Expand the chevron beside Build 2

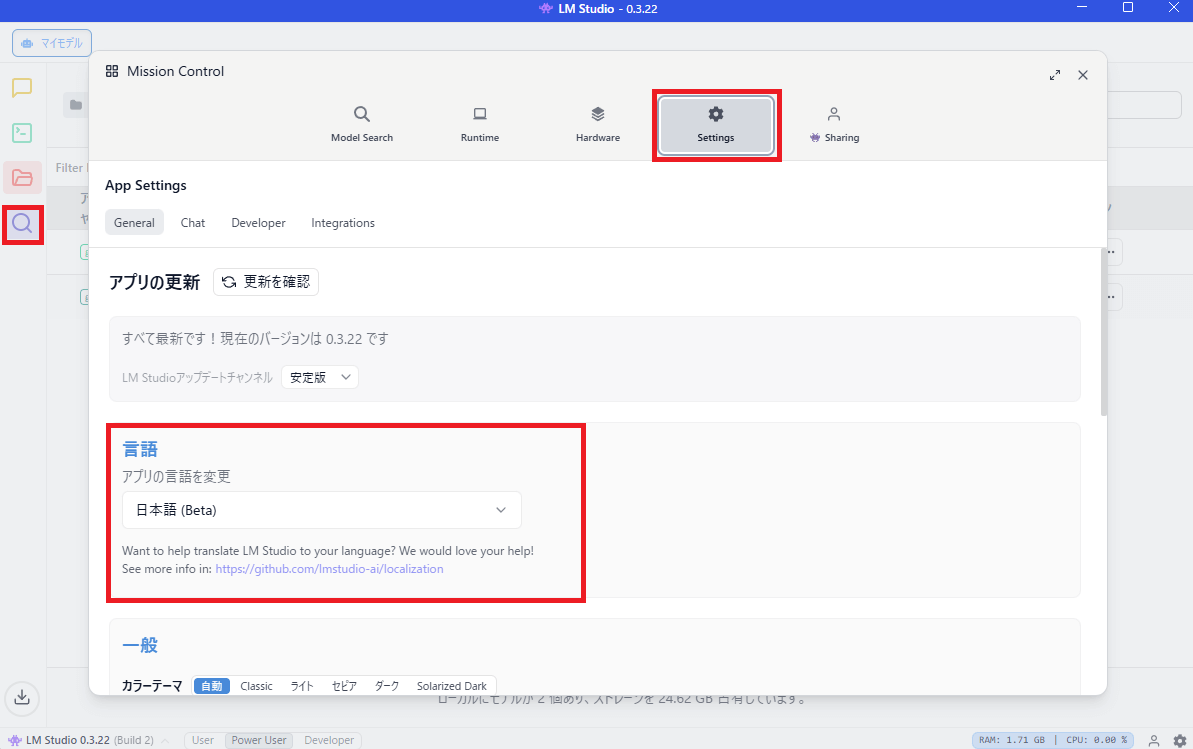tap(165, 740)
